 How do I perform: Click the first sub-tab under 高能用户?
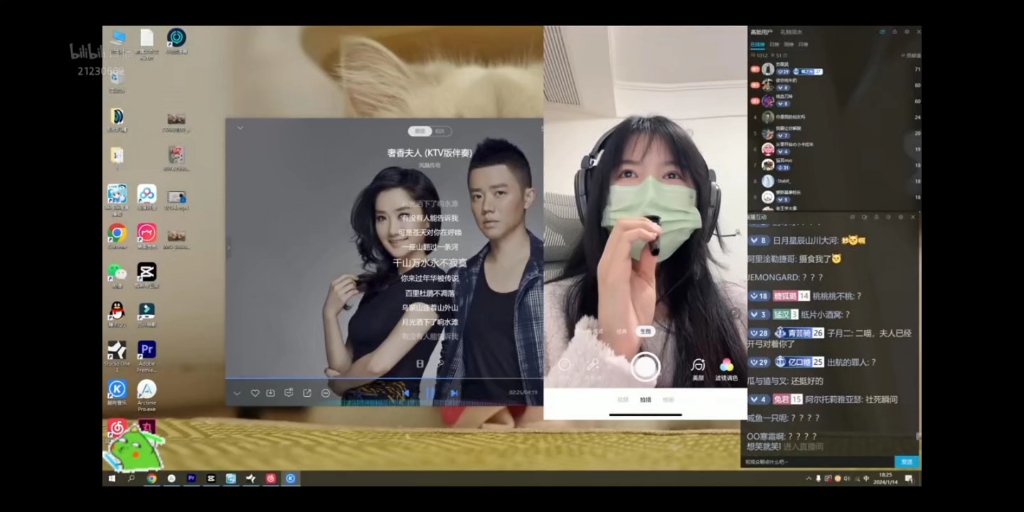pos(758,44)
